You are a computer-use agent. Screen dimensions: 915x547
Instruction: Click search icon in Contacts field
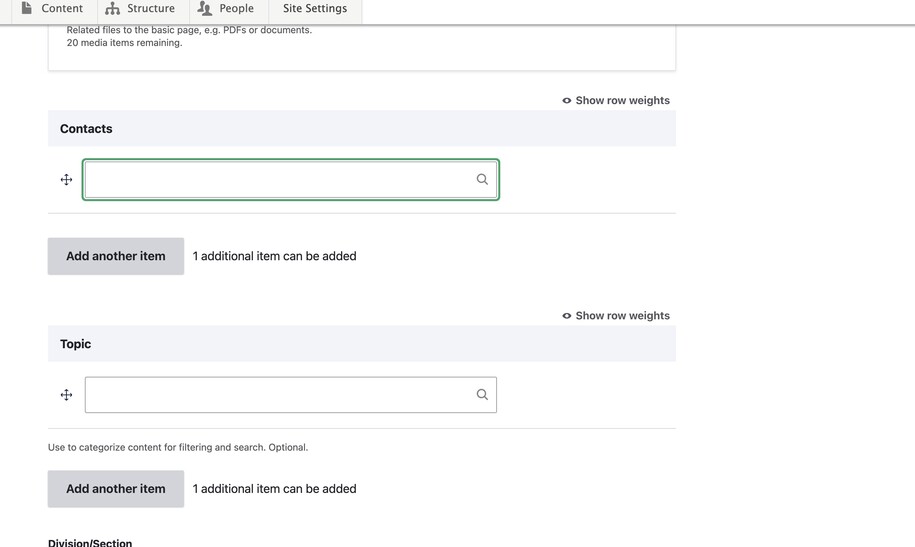click(x=482, y=180)
